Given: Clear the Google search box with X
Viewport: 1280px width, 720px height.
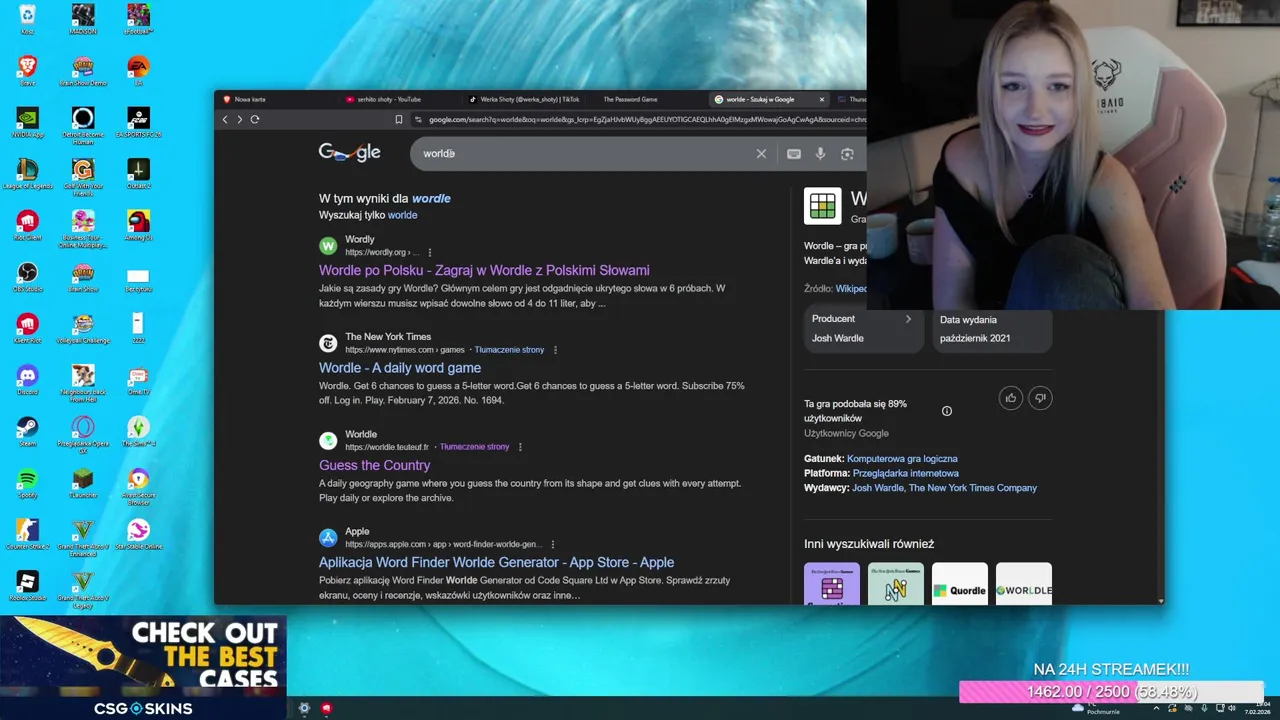Looking at the screenshot, I should (x=761, y=154).
